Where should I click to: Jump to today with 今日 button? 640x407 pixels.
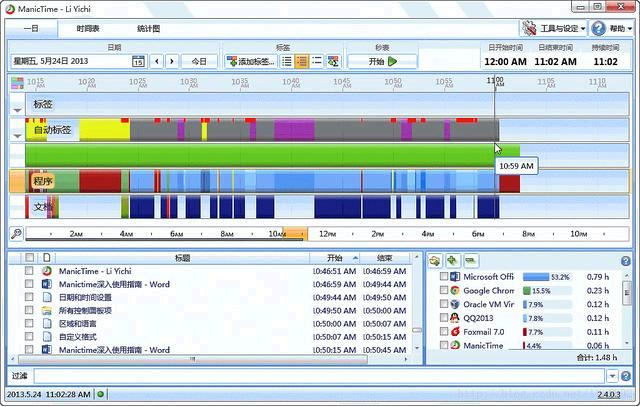tap(199, 61)
